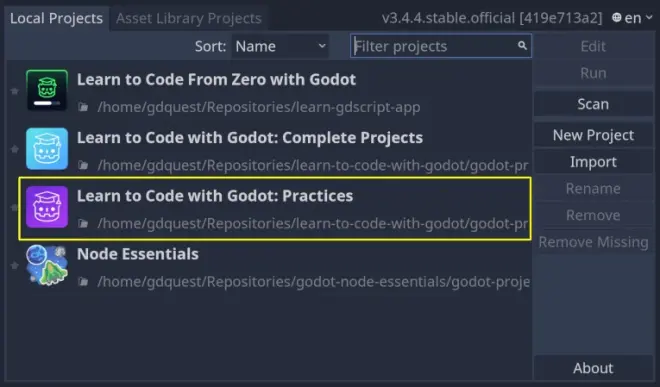
Task: Click the Node Essentials project icon
Action: pyautogui.click(x=47, y=265)
